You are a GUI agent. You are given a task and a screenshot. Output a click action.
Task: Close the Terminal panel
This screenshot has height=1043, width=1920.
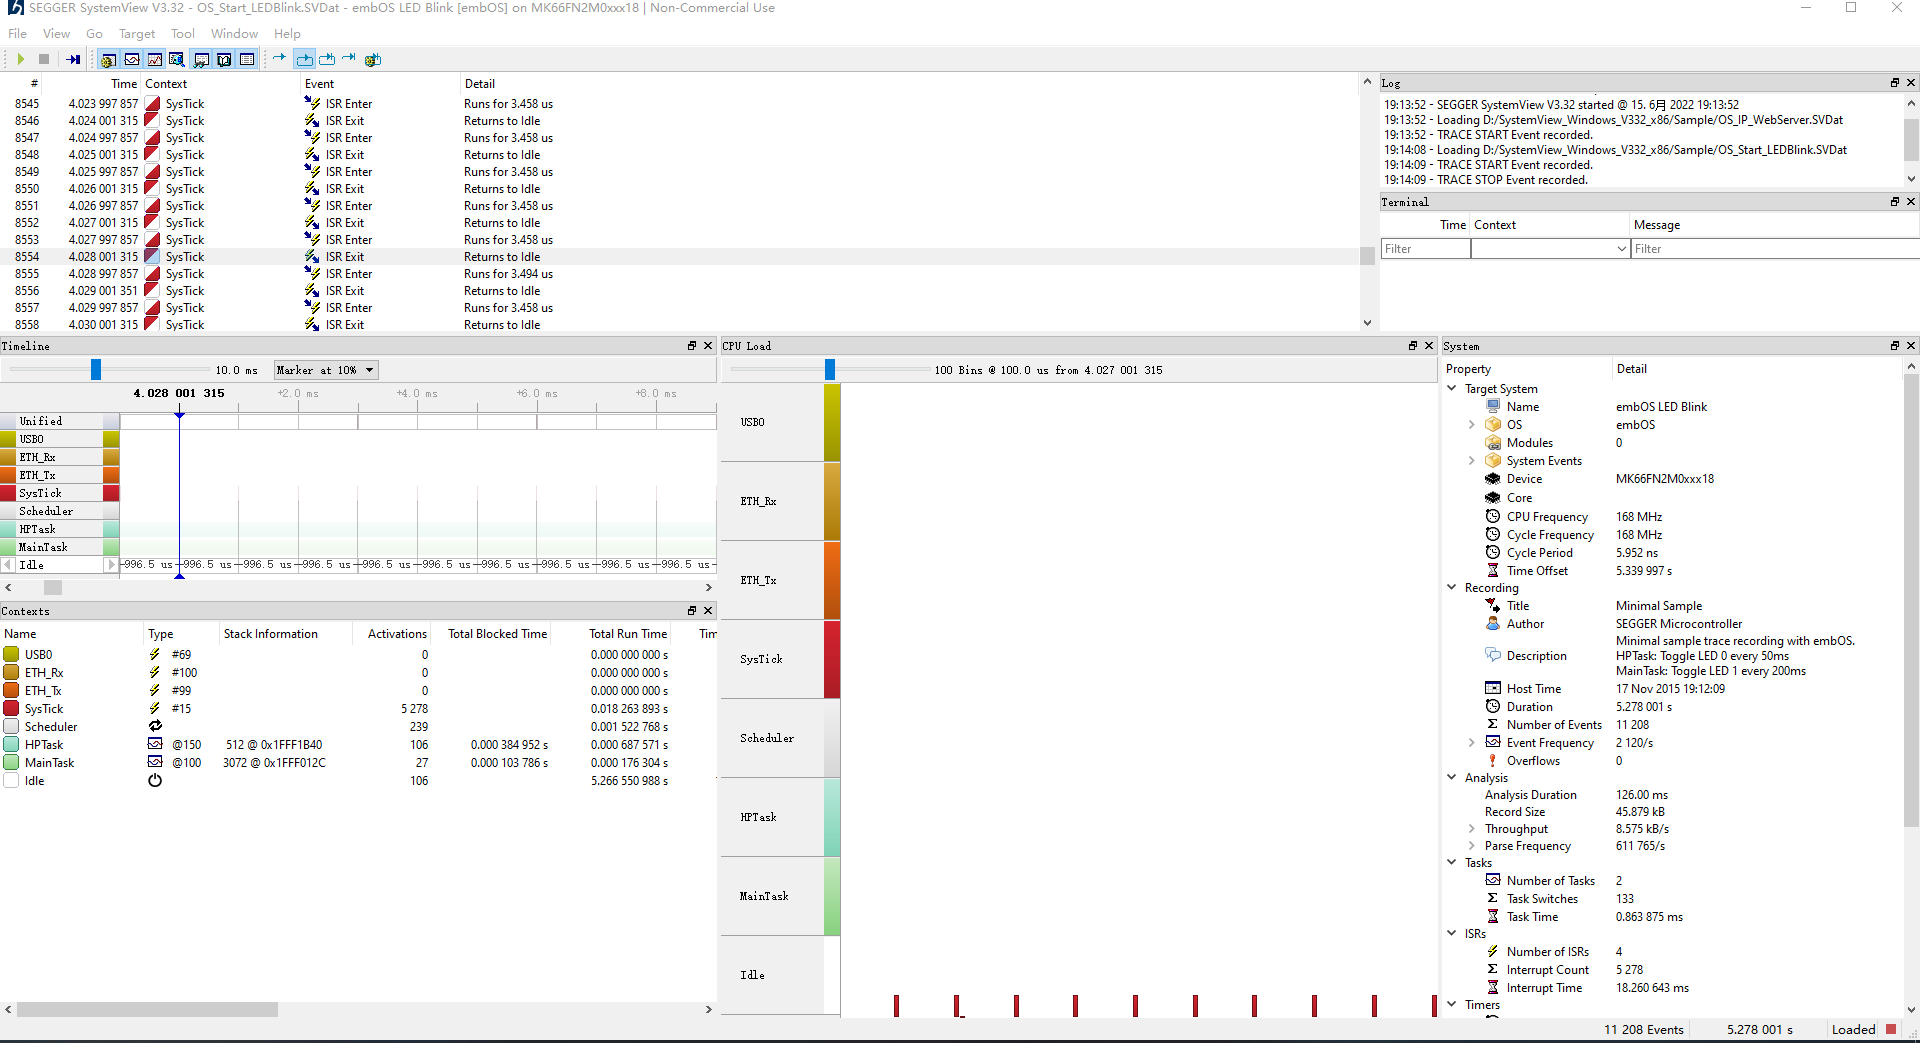[x=1910, y=202]
